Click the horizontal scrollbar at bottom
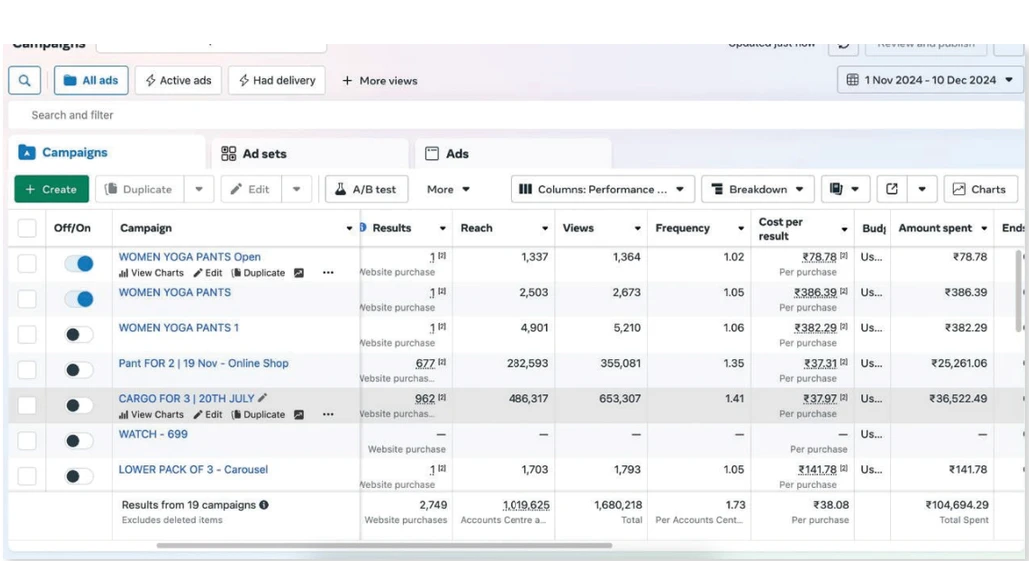 (385, 545)
